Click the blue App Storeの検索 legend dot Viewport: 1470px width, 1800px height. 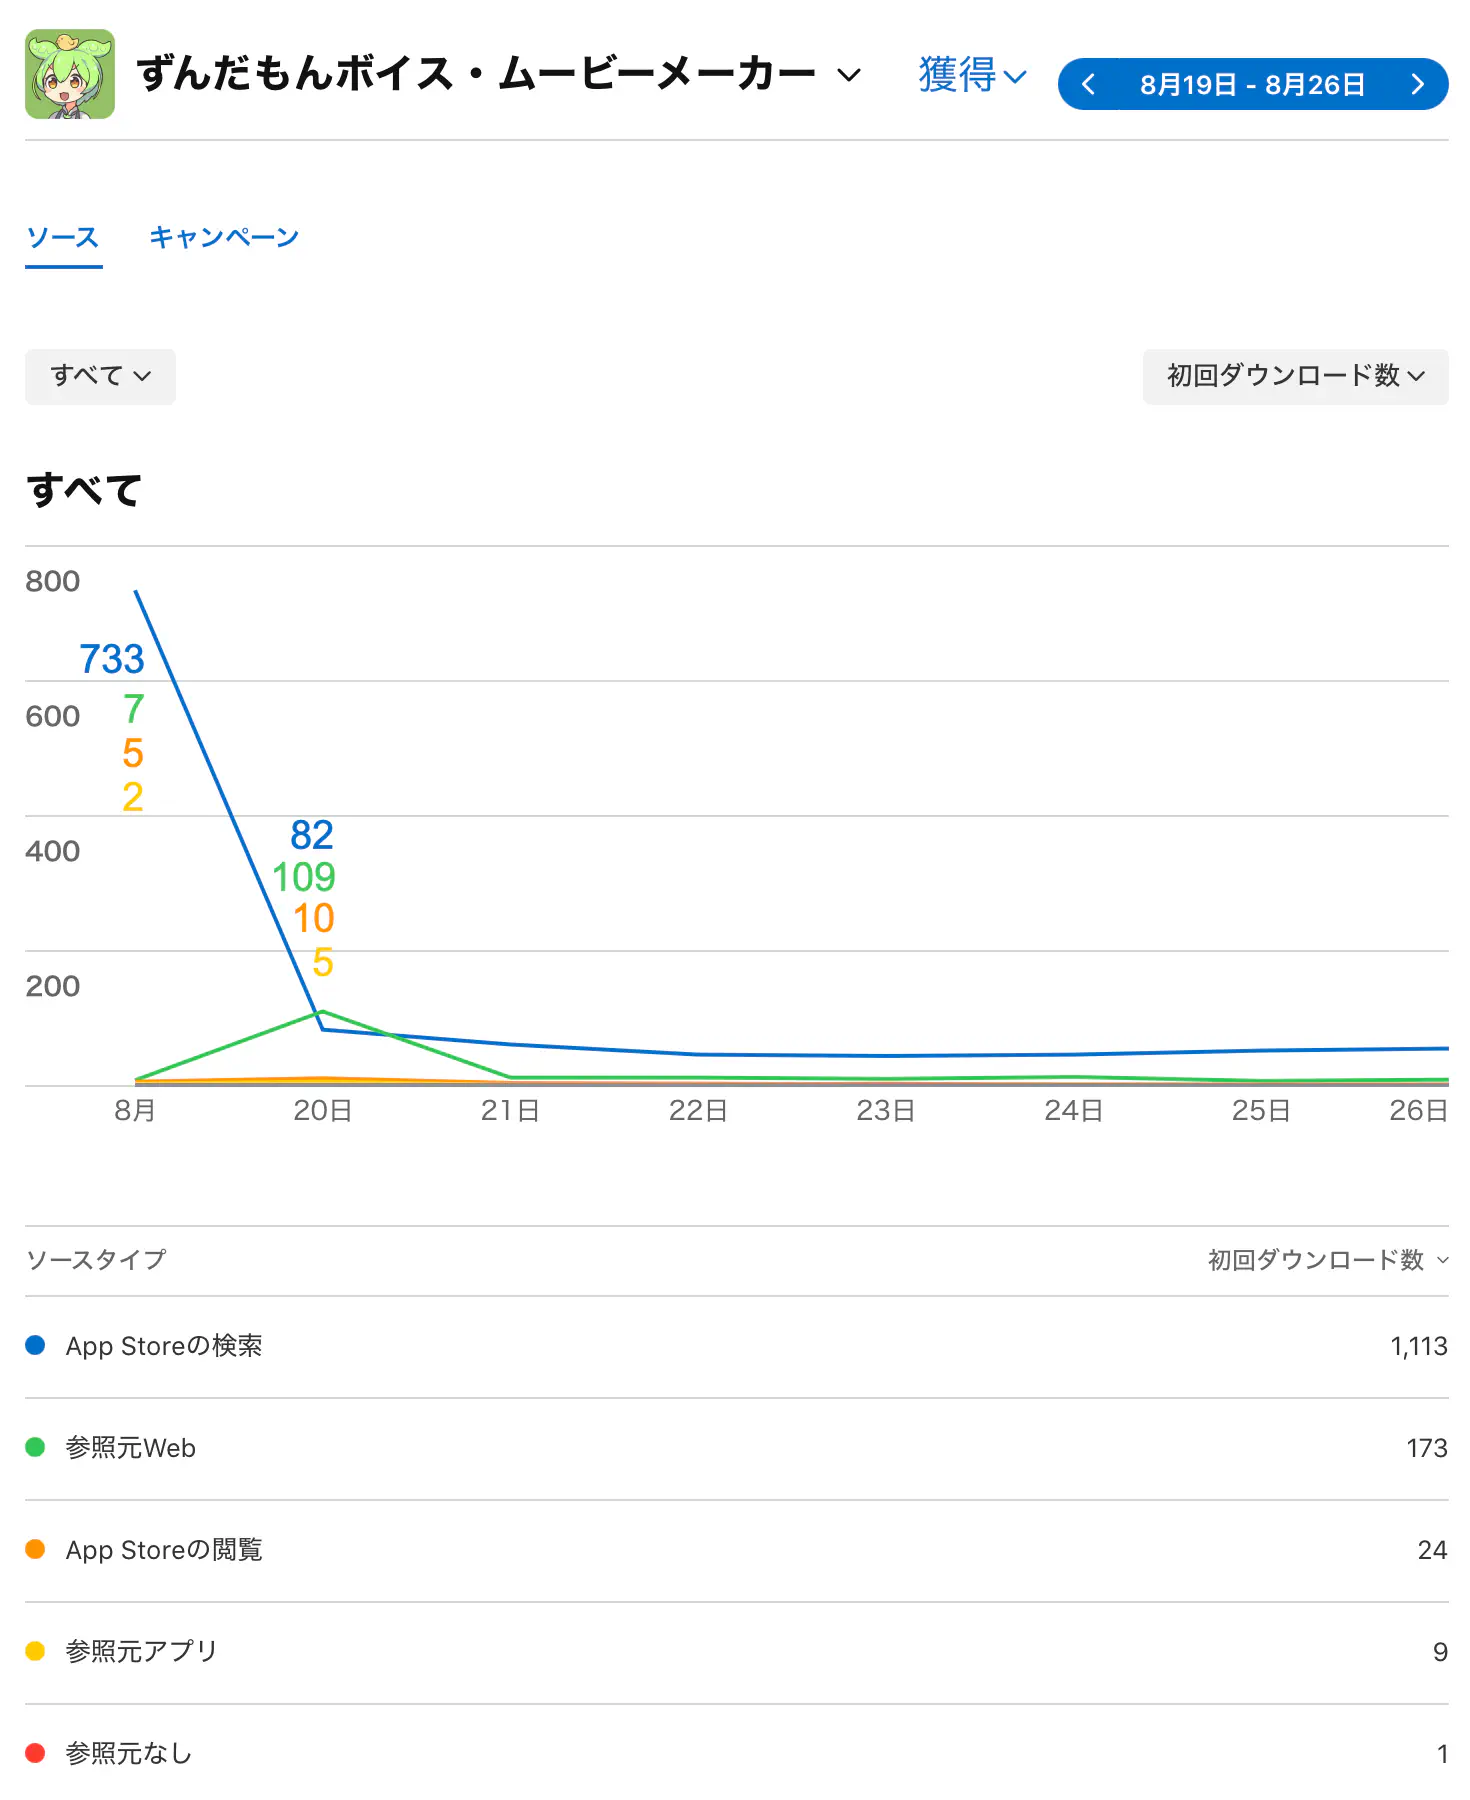tap(35, 1346)
